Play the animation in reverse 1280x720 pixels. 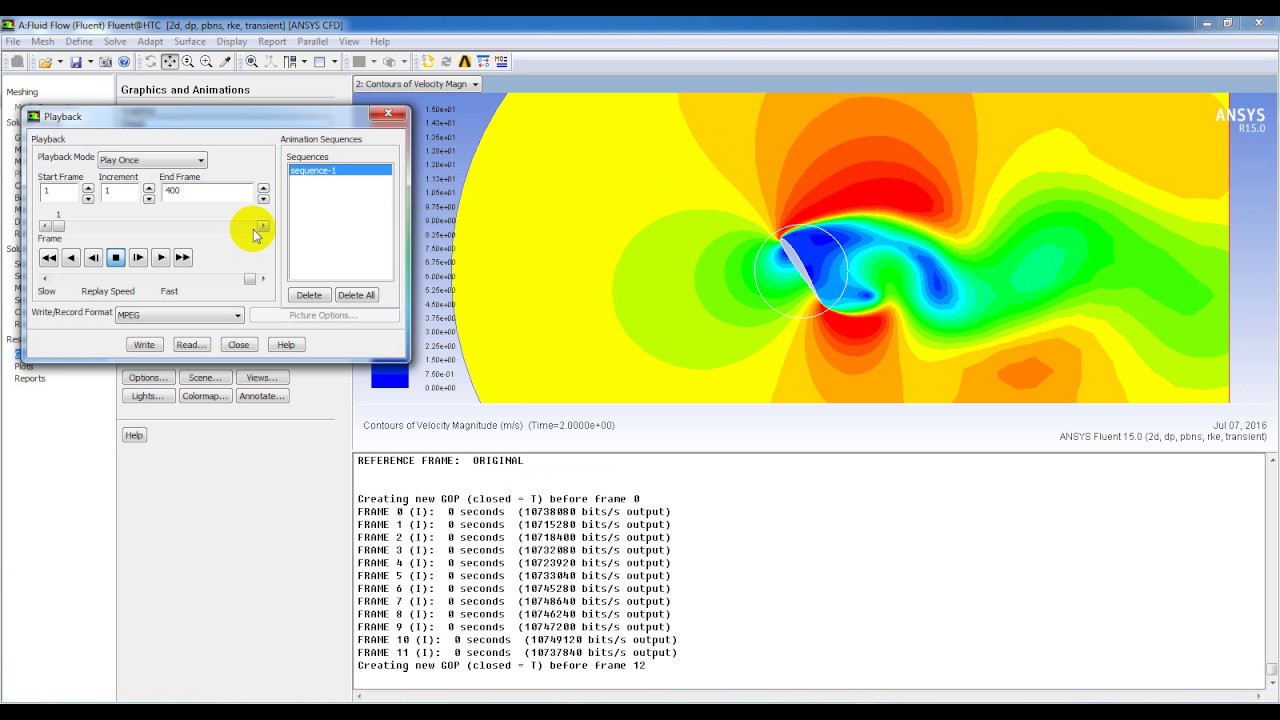tap(70, 258)
